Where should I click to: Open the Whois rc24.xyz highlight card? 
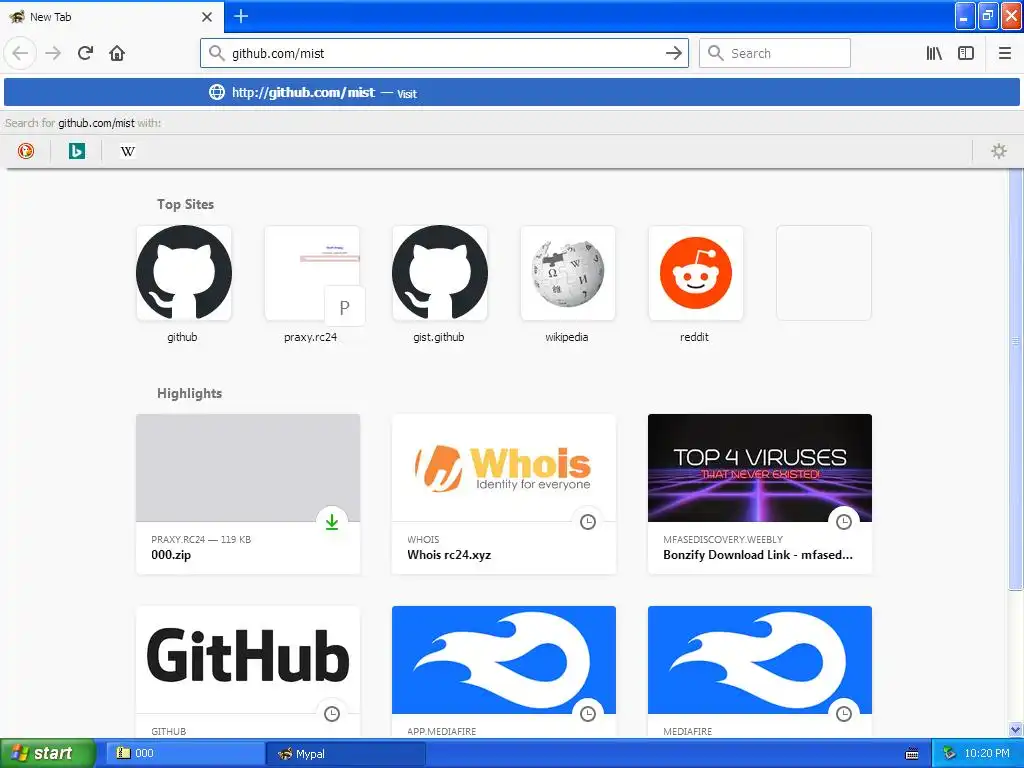(504, 494)
